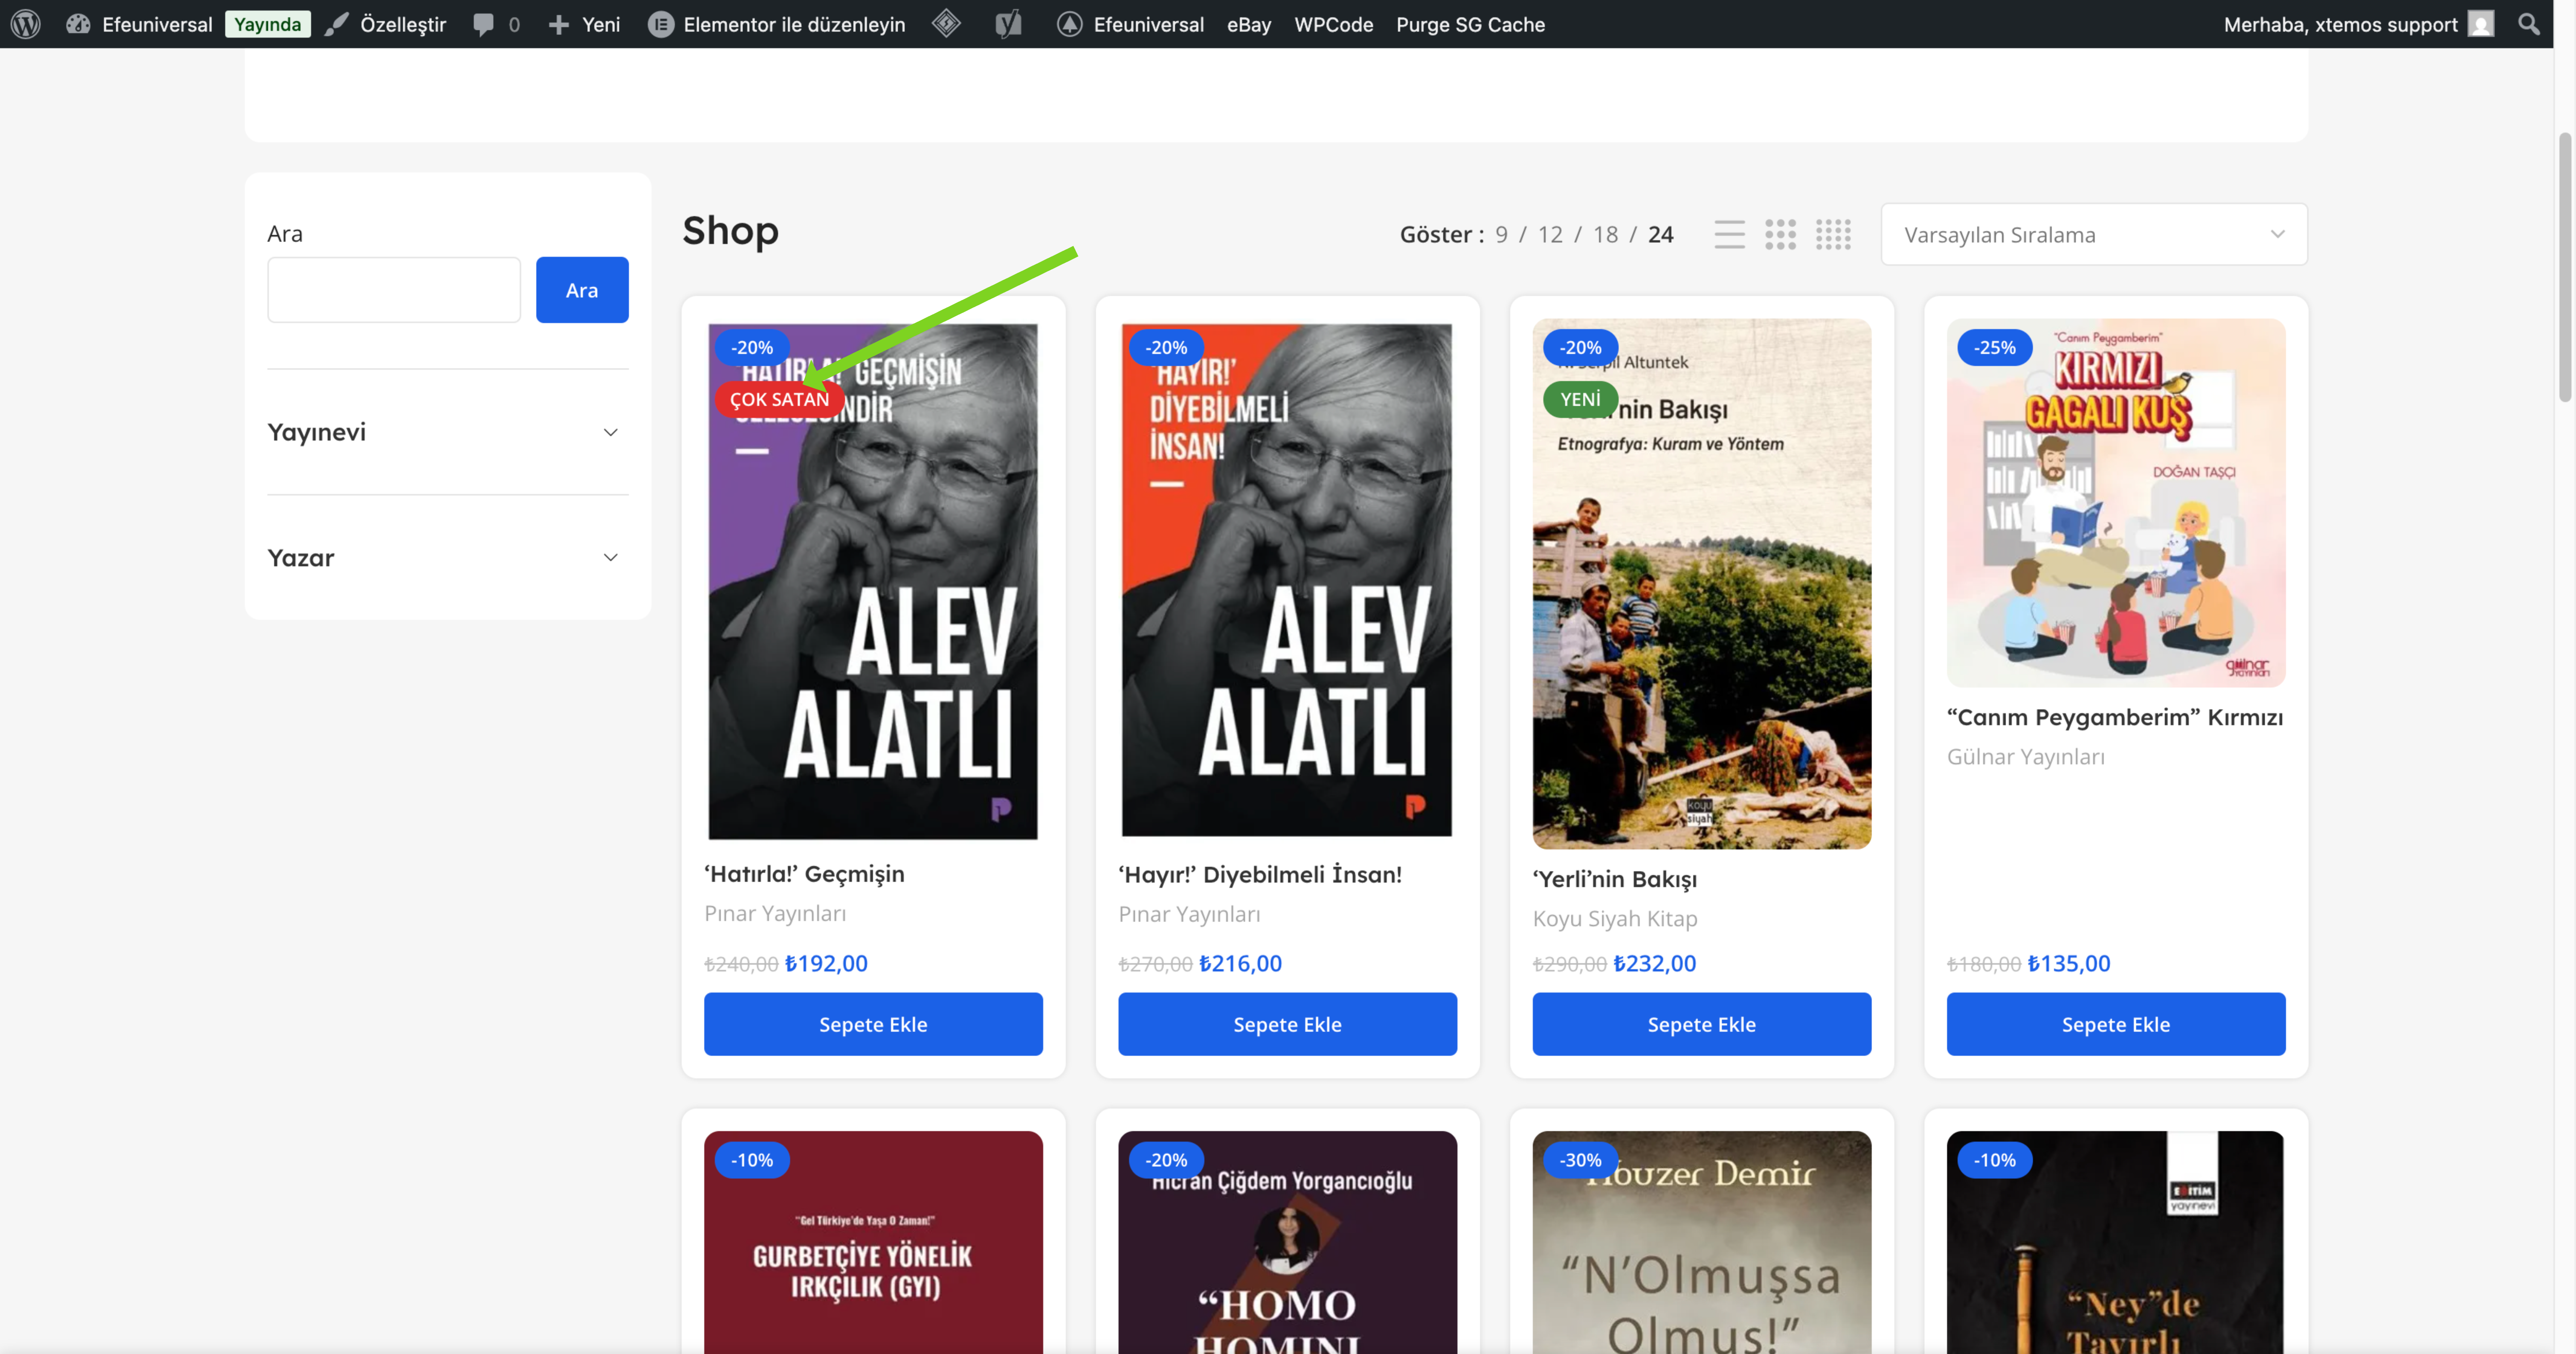This screenshot has height=1354, width=2576.
Task: Open the "Homo Homini" book cover
Action: pyautogui.click(x=1287, y=1242)
